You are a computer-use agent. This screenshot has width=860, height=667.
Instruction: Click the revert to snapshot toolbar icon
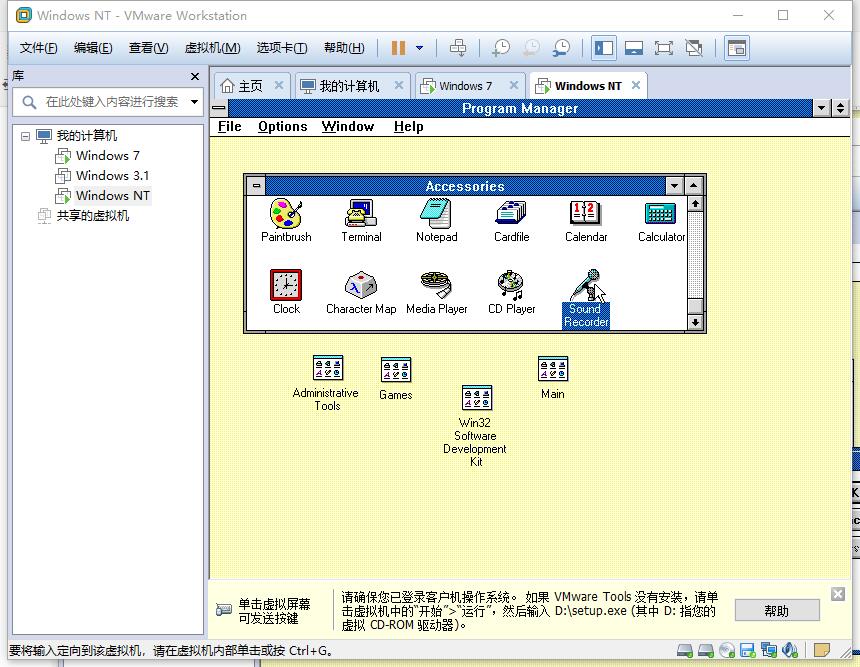pos(531,48)
